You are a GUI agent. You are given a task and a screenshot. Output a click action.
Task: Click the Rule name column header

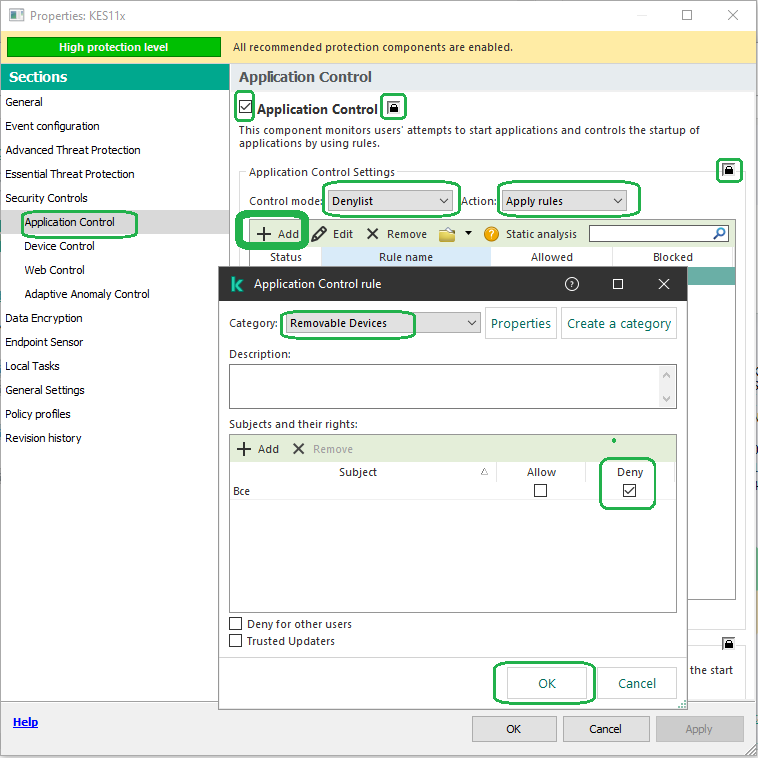pyautogui.click(x=406, y=257)
